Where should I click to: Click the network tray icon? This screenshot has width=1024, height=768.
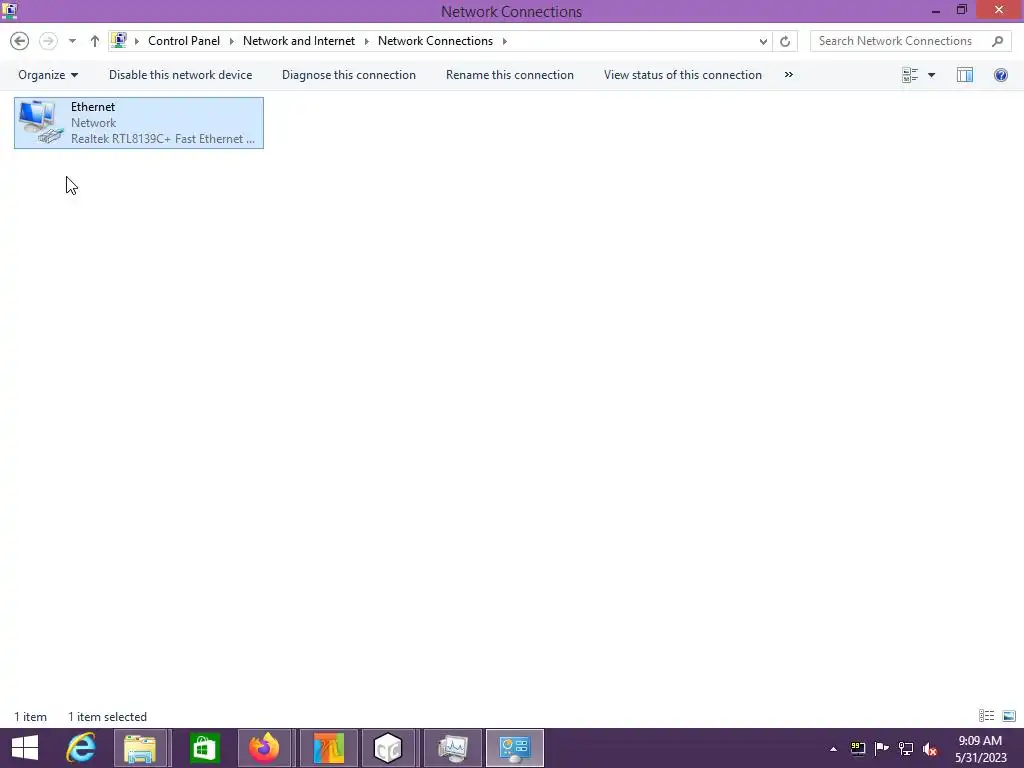pyautogui.click(x=906, y=748)
